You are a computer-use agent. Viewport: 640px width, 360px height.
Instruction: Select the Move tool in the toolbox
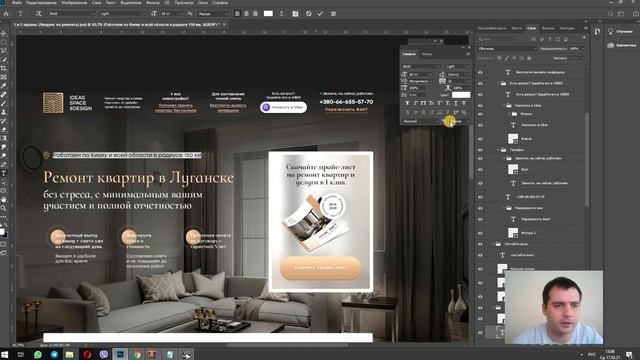pos(4,33)
